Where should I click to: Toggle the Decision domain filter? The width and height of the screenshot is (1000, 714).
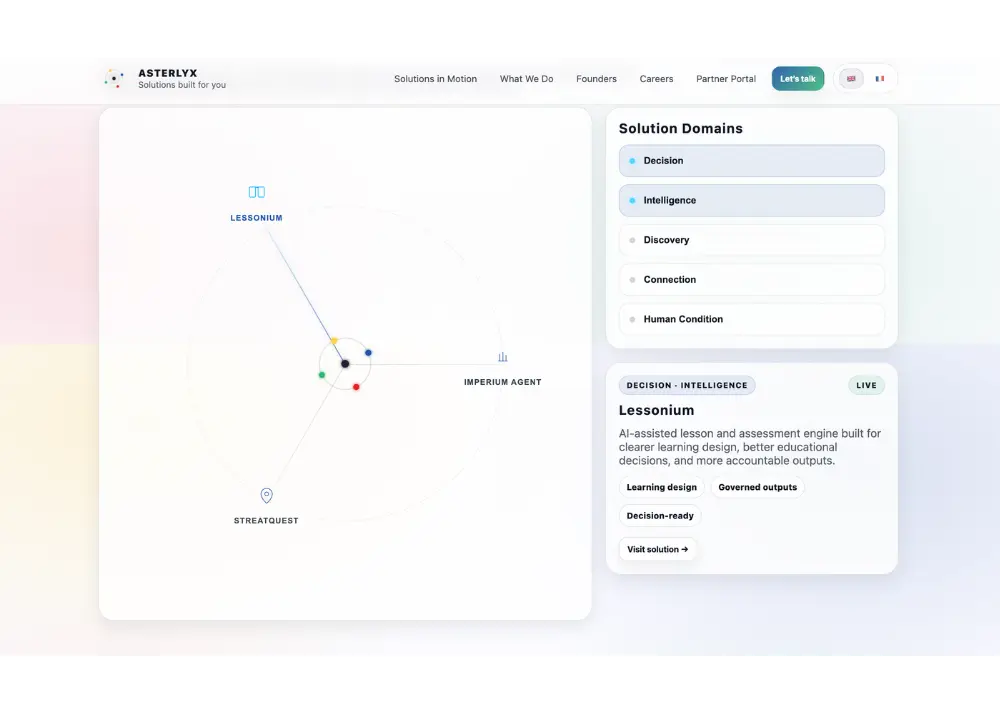[751, 161]
